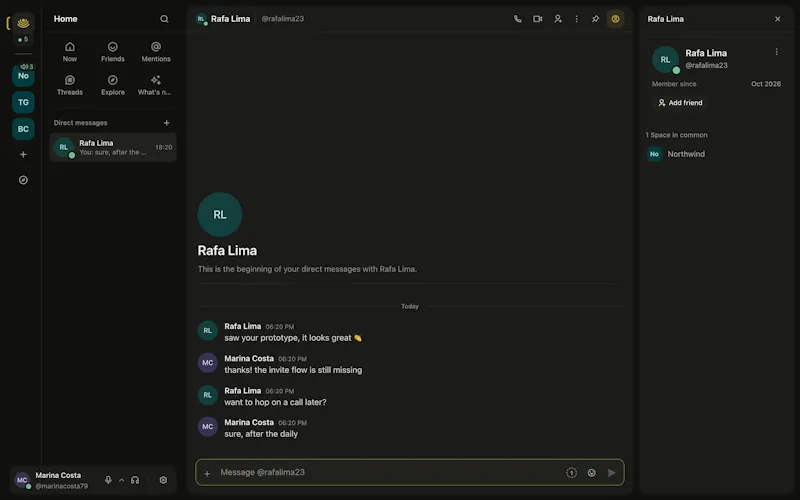Mute the microphone in user panel
The width and height of the screenshot is (800, 500).
click(108, 480)
